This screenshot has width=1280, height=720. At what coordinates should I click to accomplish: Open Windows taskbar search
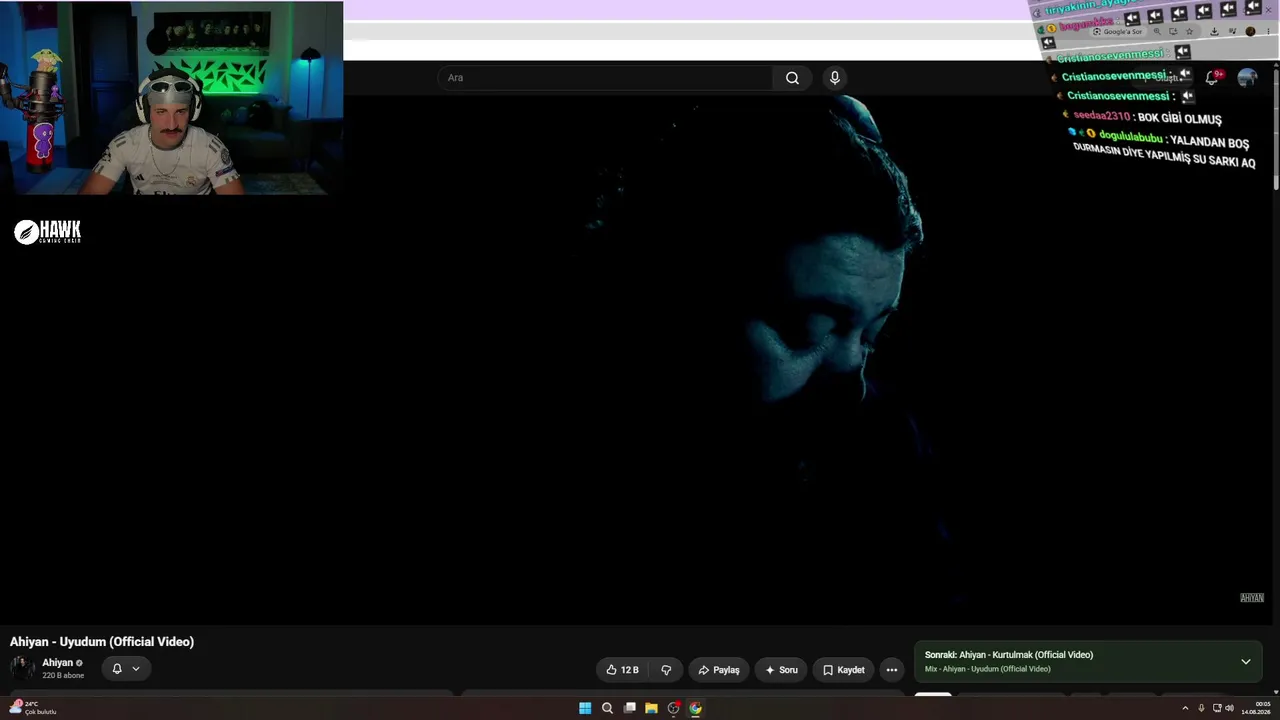607,708
